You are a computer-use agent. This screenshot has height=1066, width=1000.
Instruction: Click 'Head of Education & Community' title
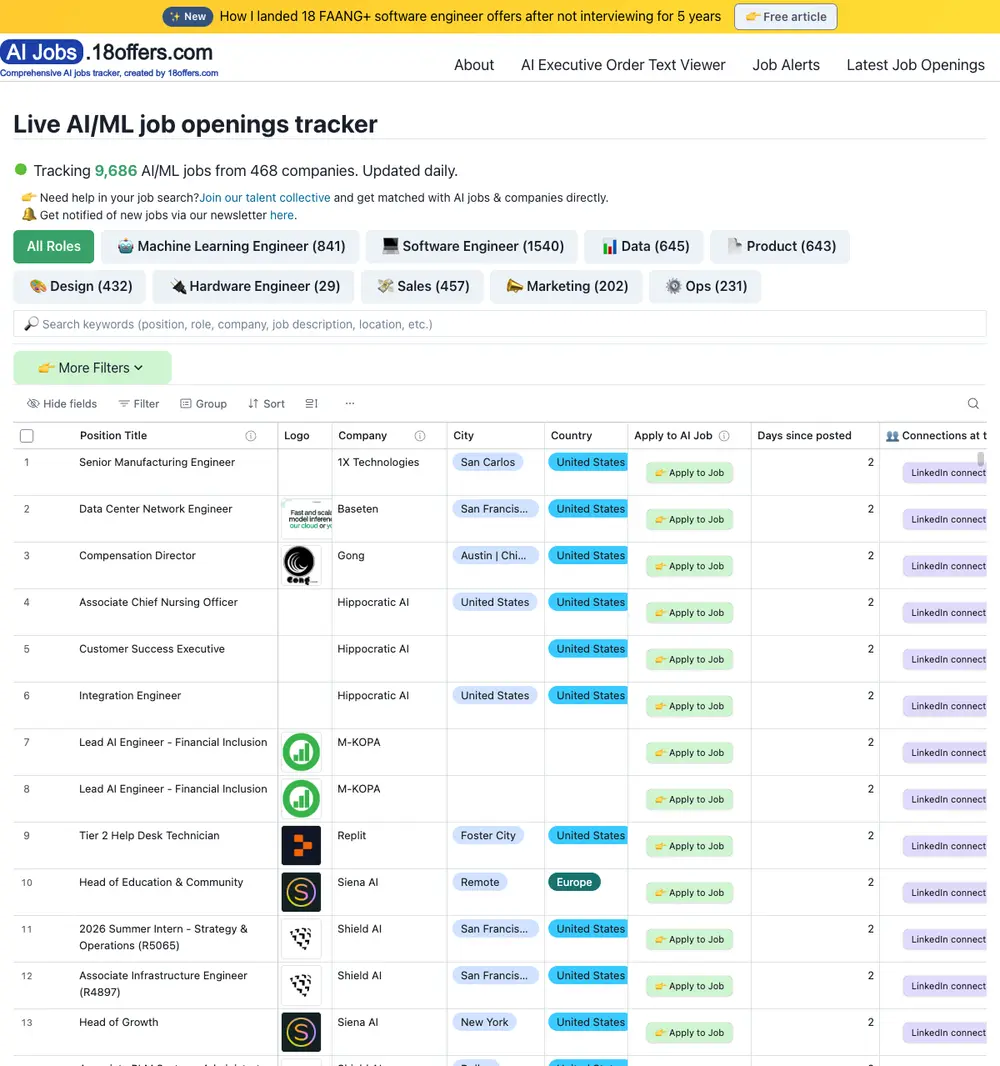[x=161, y=882]
